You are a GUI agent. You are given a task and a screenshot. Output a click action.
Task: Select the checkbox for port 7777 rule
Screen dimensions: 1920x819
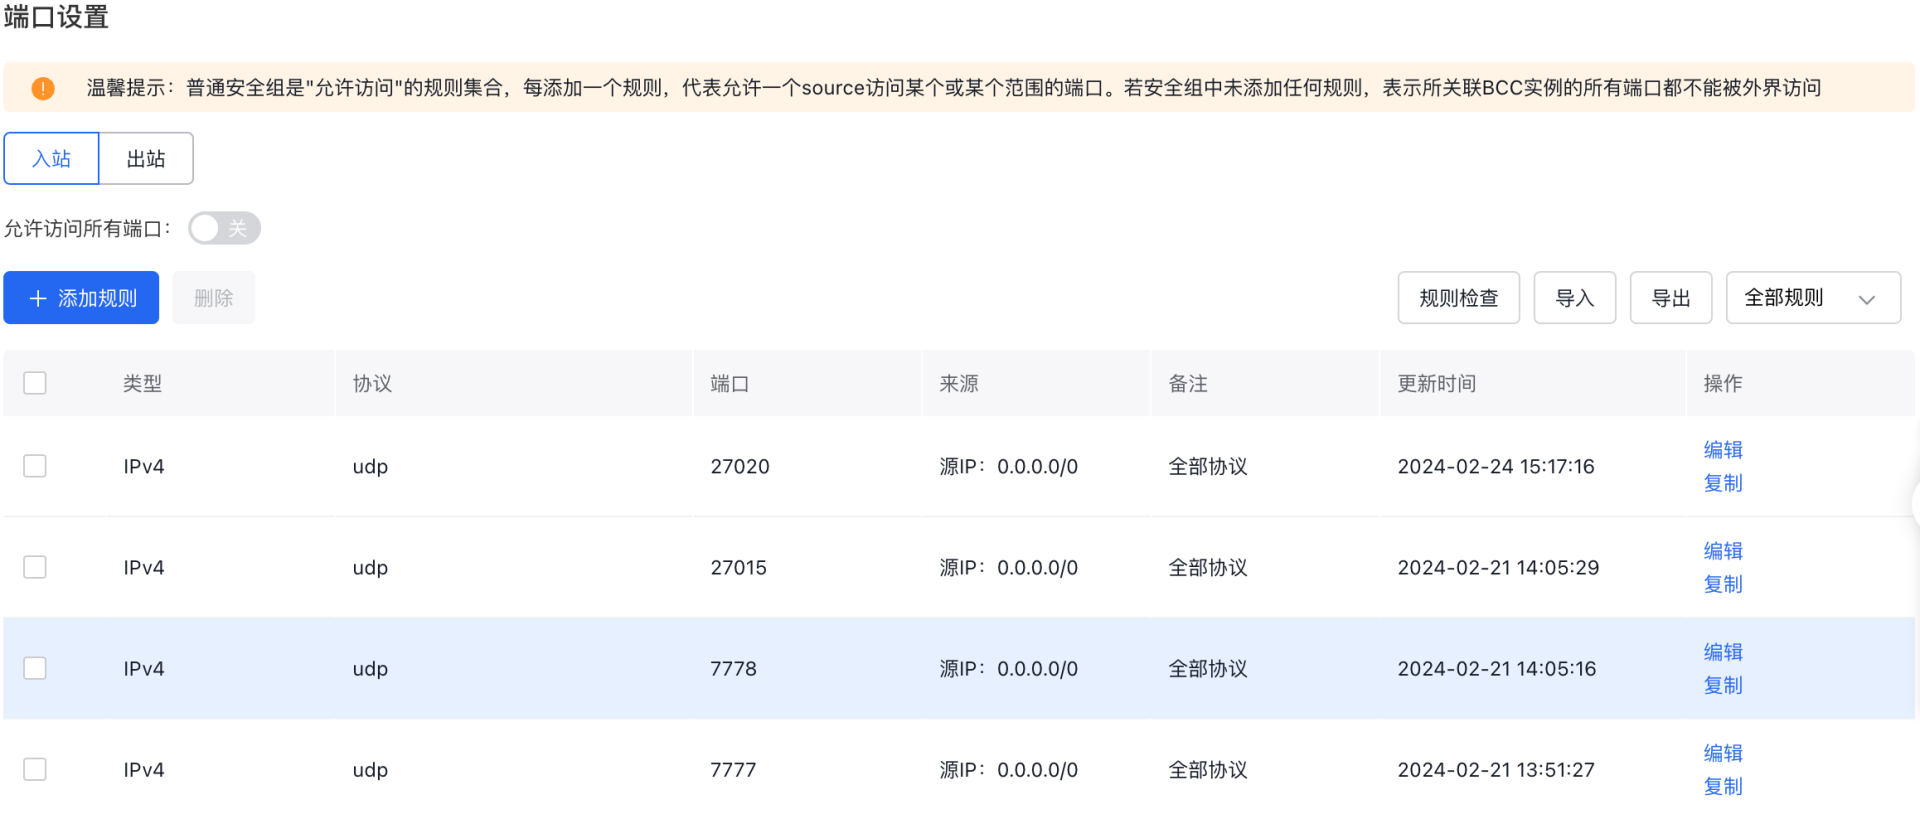(35, 769)
